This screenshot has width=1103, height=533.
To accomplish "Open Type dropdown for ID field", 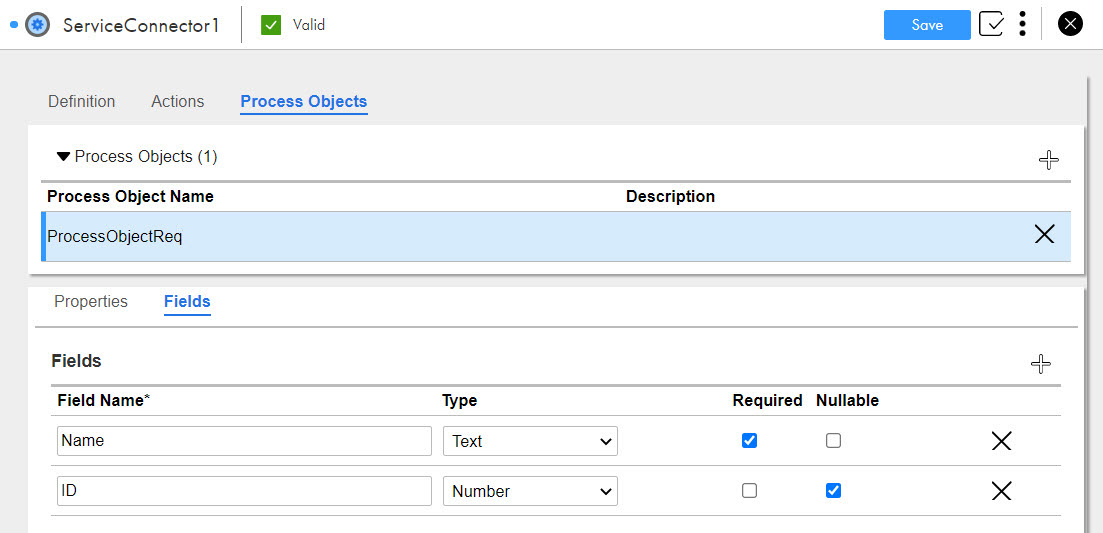I will pyautogui.click(x=530, y=491).
